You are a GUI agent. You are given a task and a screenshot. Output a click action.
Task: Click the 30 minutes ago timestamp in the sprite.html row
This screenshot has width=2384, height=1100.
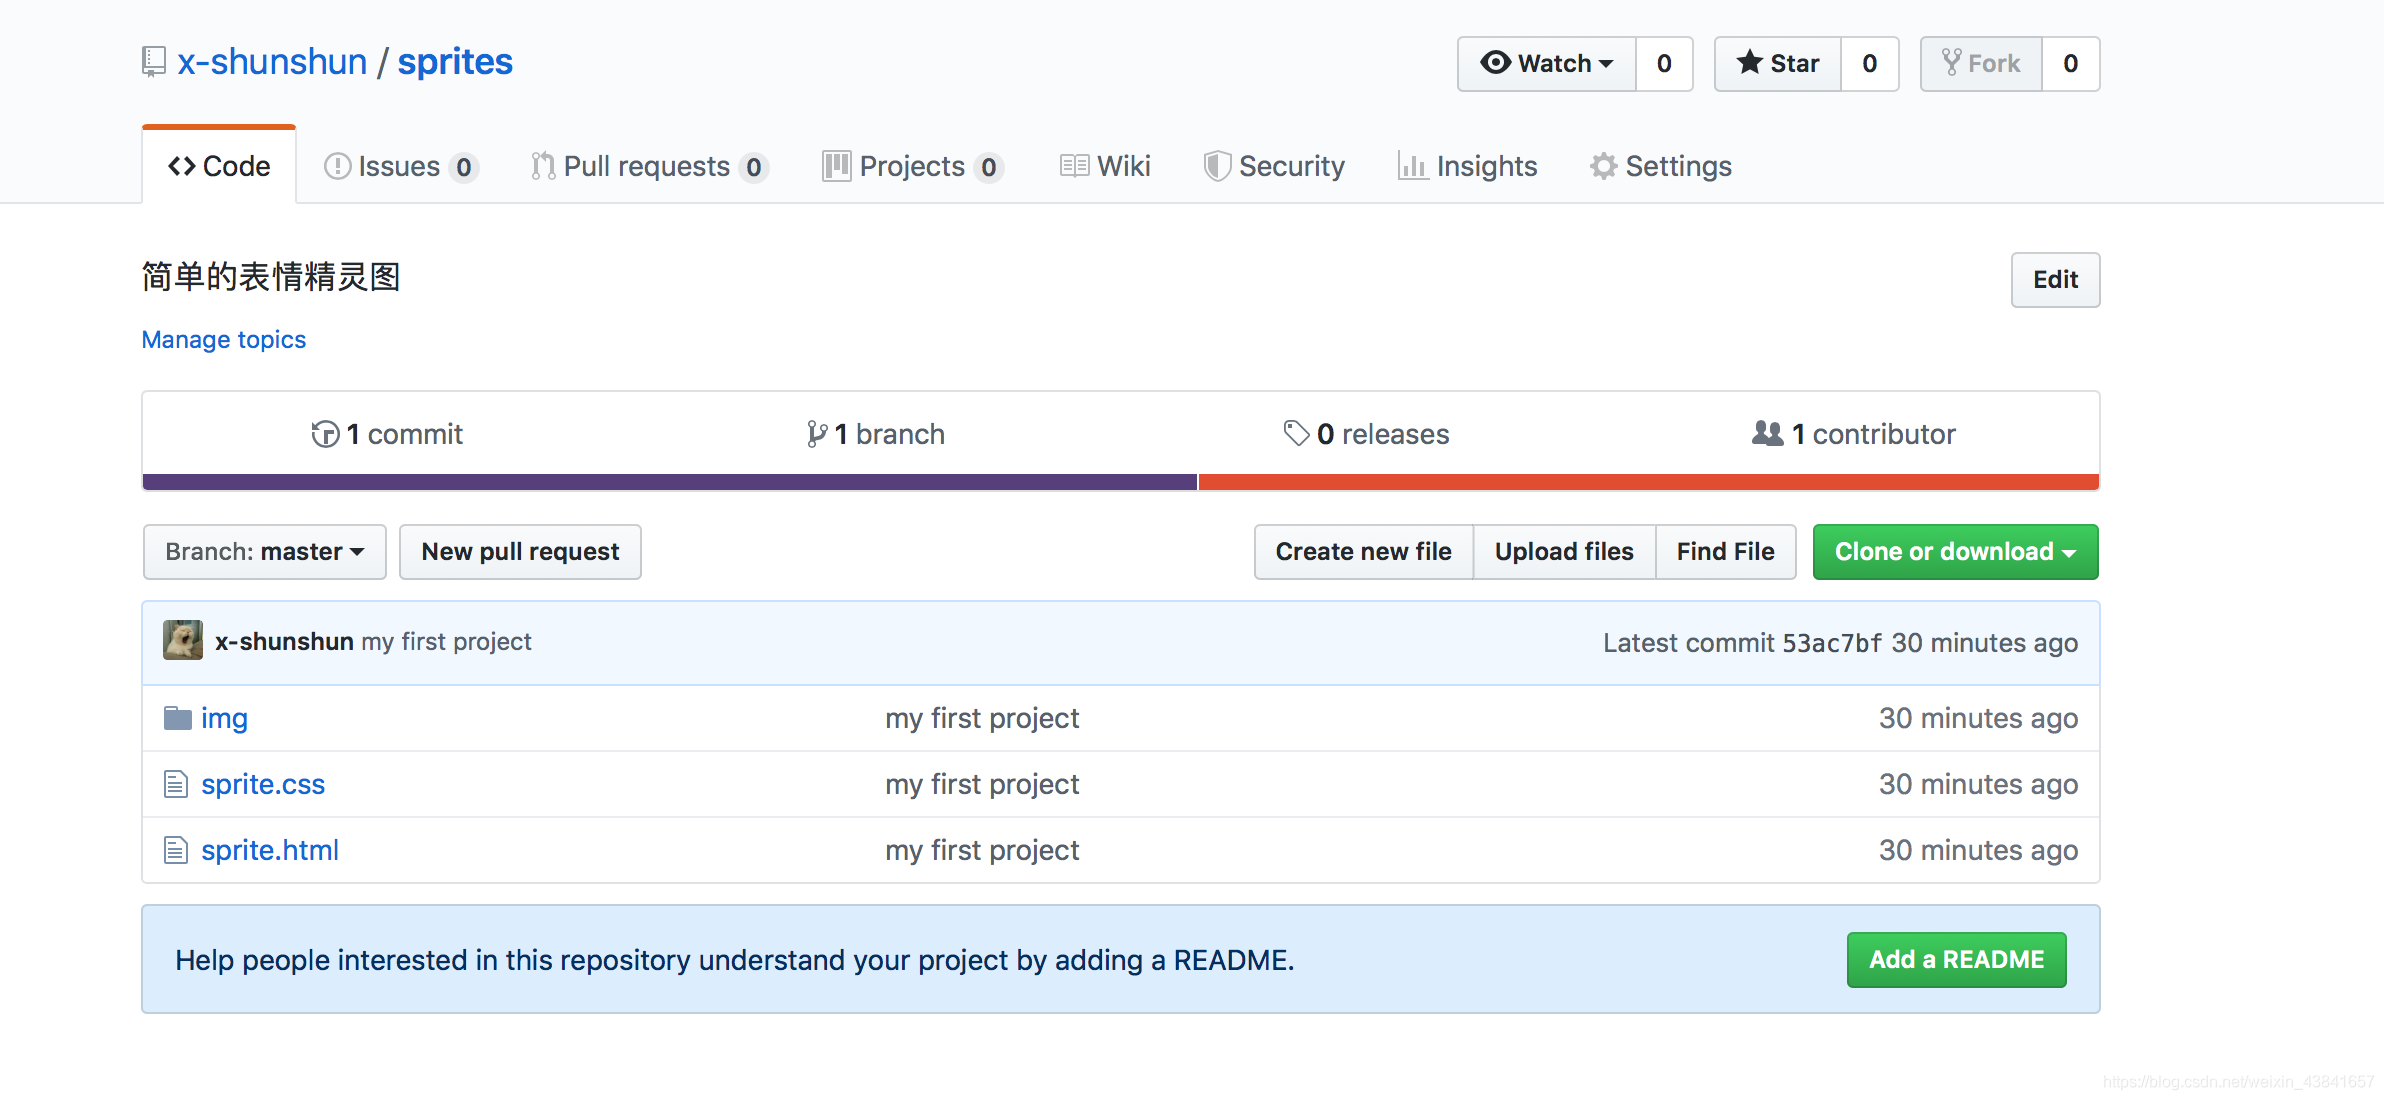point(1978,850)
